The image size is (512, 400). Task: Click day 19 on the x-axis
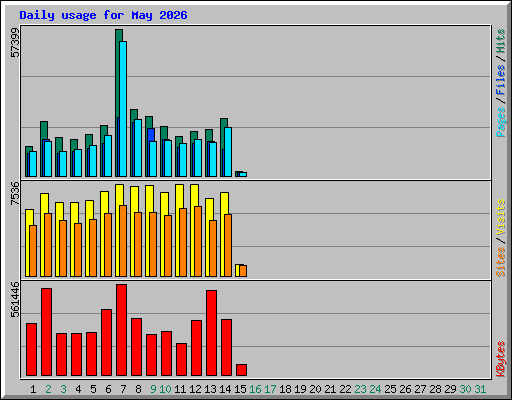click(300, 389)
